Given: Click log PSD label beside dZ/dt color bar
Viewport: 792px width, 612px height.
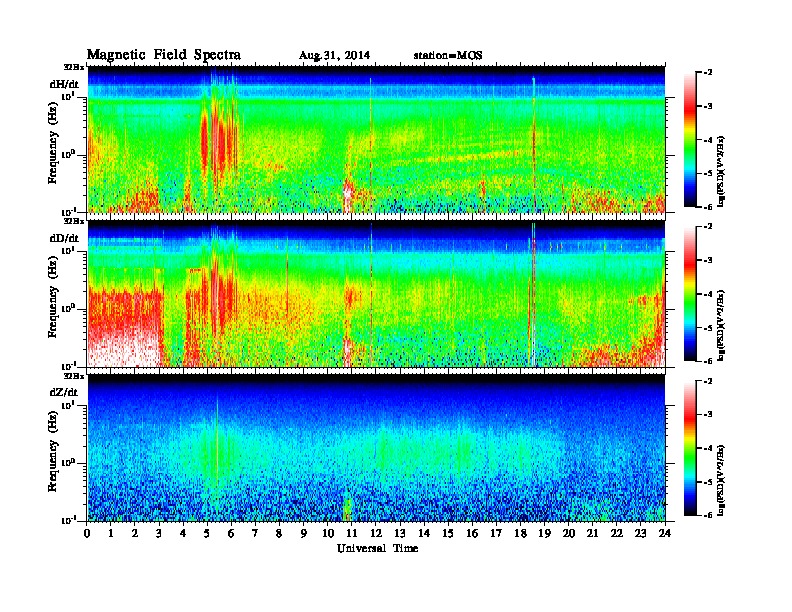Looking at the screenshot, I should [x=721, y=479].
